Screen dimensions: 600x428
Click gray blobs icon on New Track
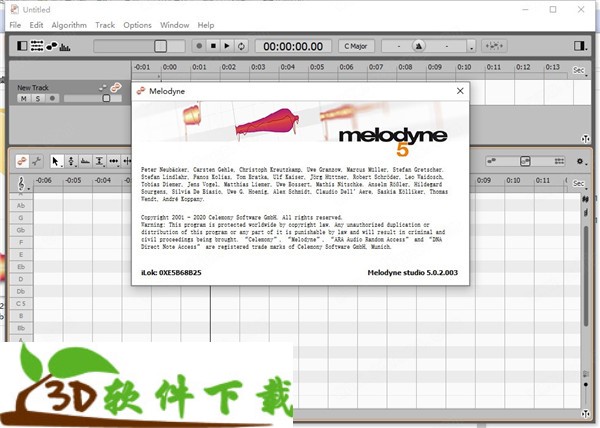pos(103,88)
